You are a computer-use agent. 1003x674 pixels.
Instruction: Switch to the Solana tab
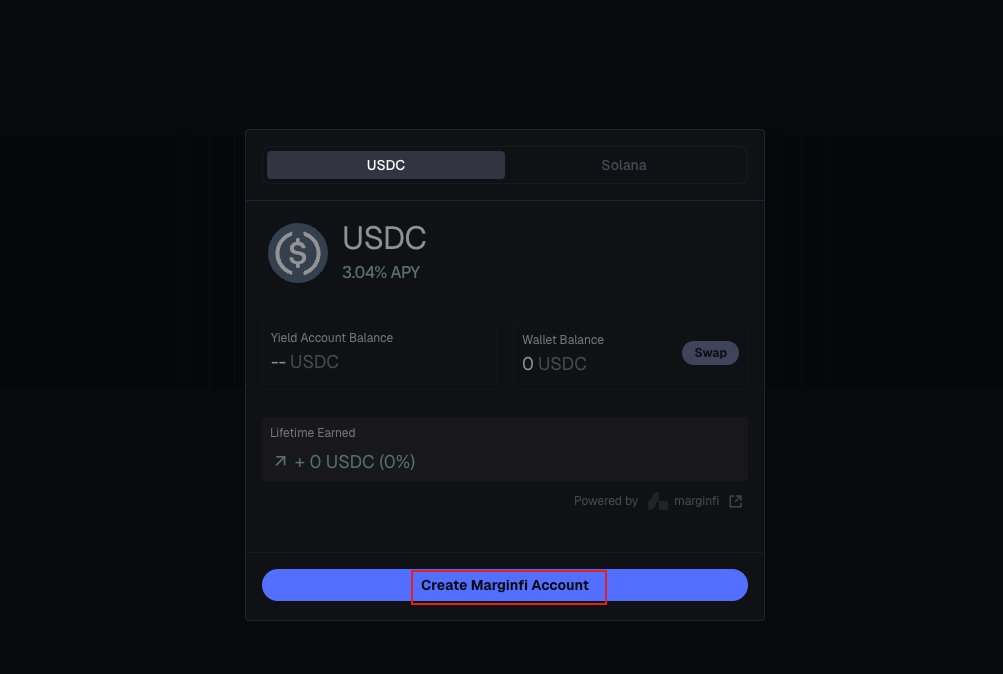624,165
